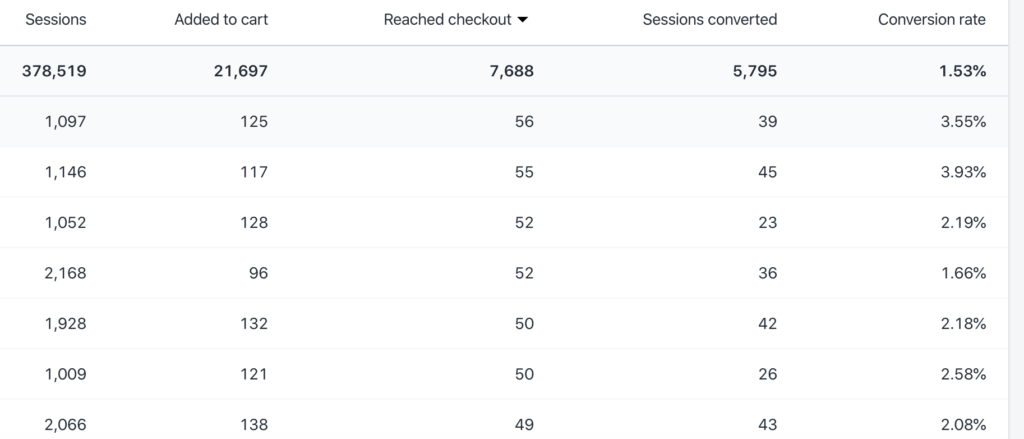Image resolution: width=1024 pixels, height=439 pixels.
Task: Click the 2.58% conversion rate cell
Action: pyautogui.click(x=963, y=374)
